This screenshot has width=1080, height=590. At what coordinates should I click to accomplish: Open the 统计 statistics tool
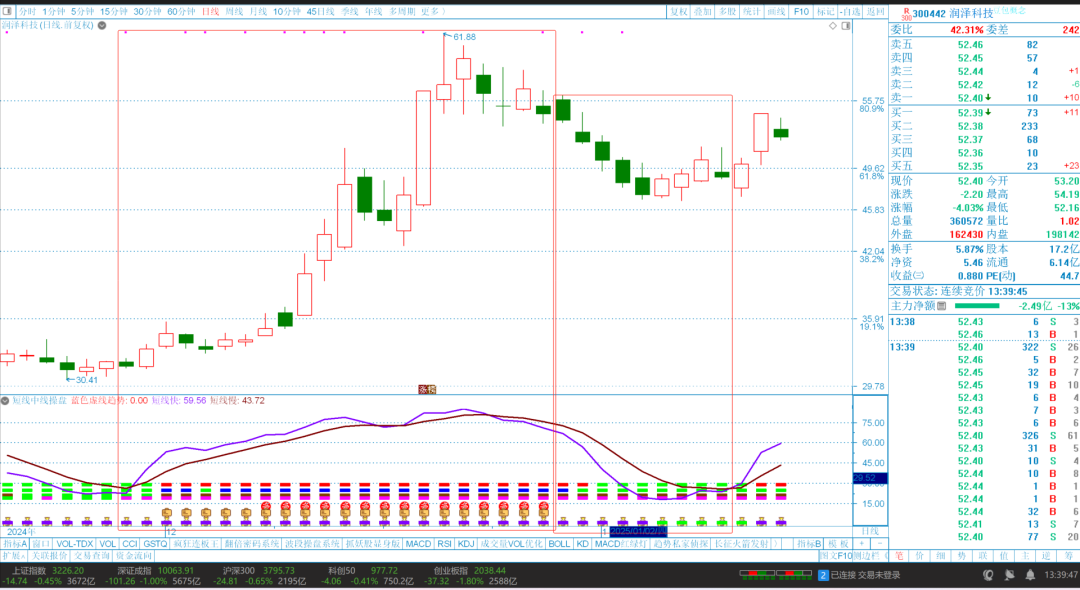click(x=751, y=12)
